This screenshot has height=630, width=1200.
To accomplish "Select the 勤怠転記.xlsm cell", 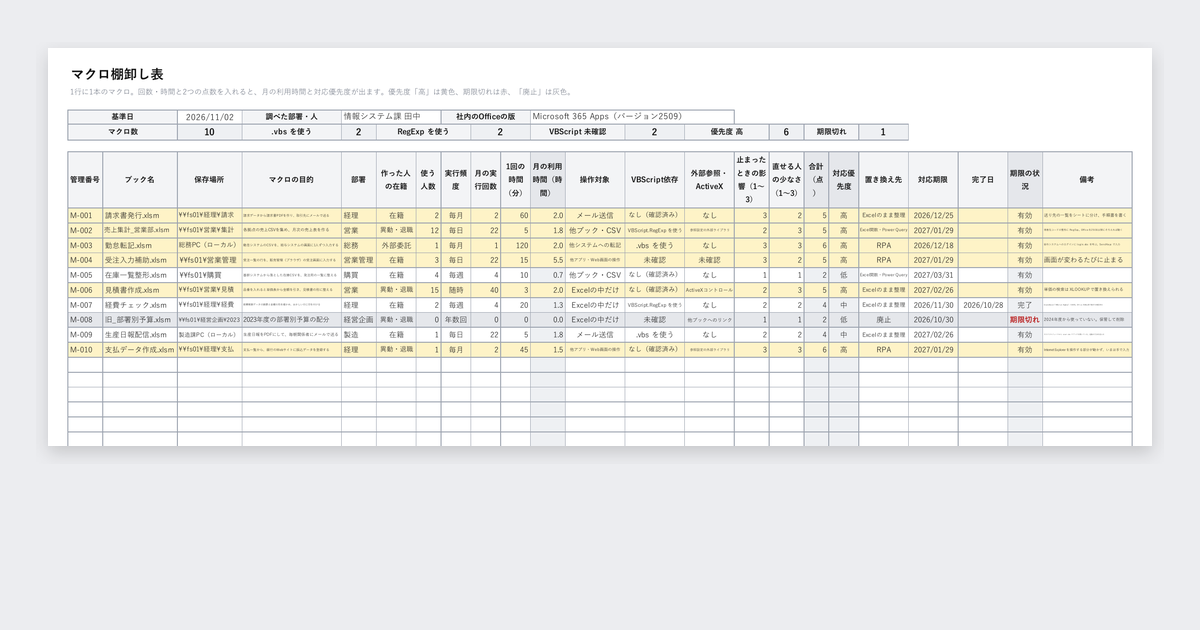I will (x=140, y=245).
